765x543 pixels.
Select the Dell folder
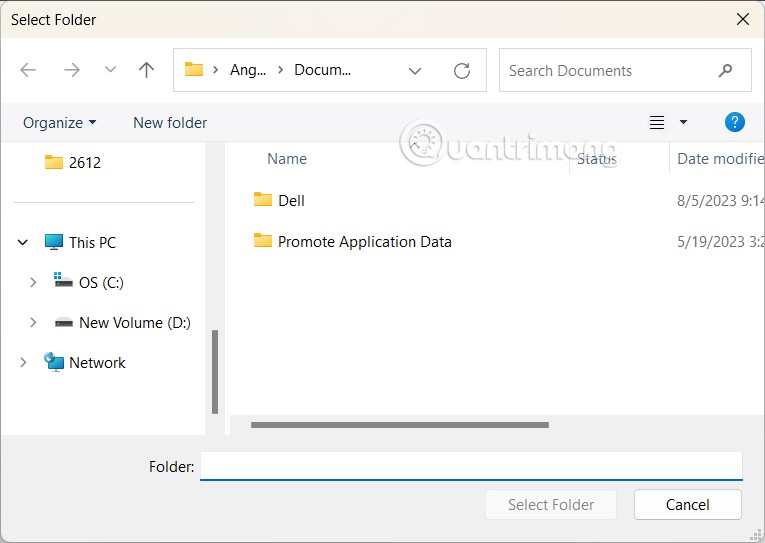pyautogui.click(x=291, y=200)
